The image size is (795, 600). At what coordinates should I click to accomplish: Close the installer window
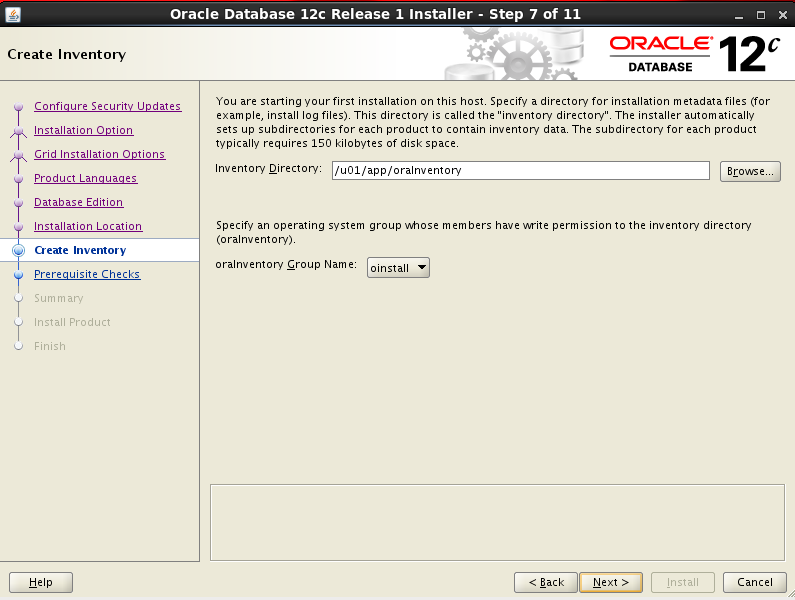click(783, 15)
